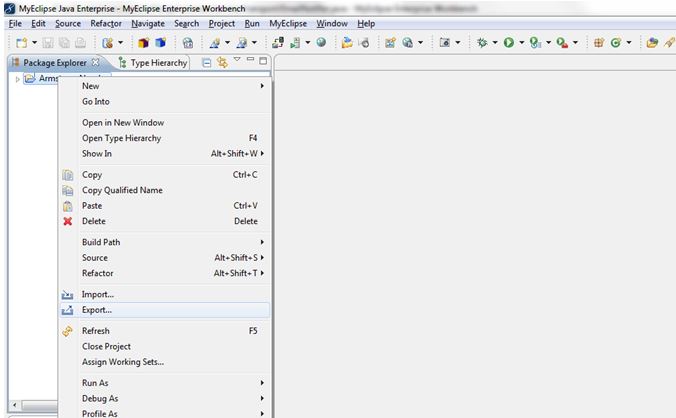The height and width of the screenshot is (418, 676).
Task: Click the Type Hierarchy tab icon
Action: coord(122,63)
